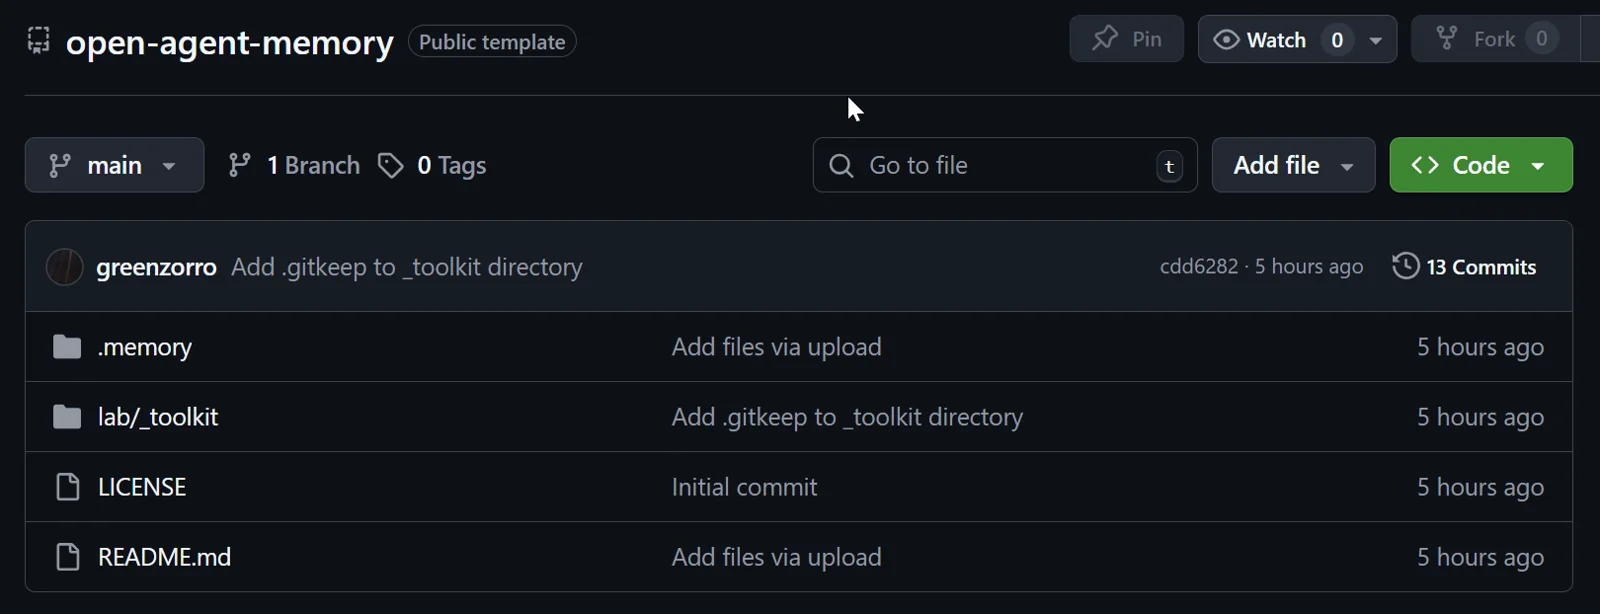Image resolution: width=1600 pixels, height=614 pixels.
Task: Pin the repository using the Pin button
Action: [x=1127, y=39]
